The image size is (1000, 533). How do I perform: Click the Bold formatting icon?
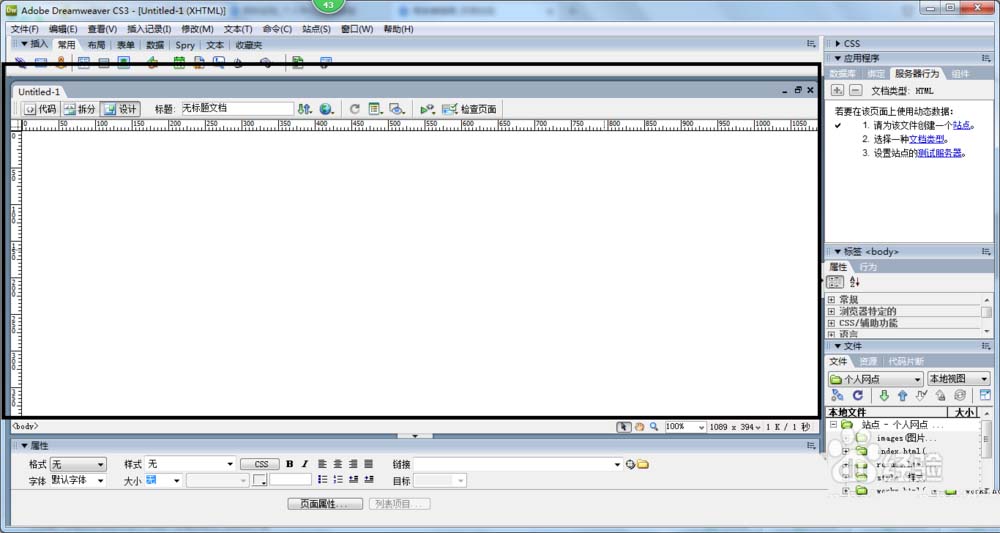click(290, 464)
